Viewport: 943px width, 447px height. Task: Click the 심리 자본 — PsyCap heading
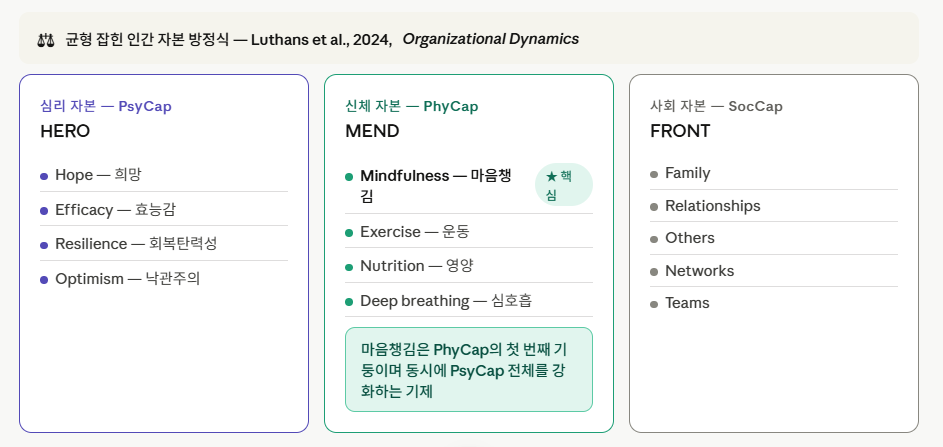(106, 106)
